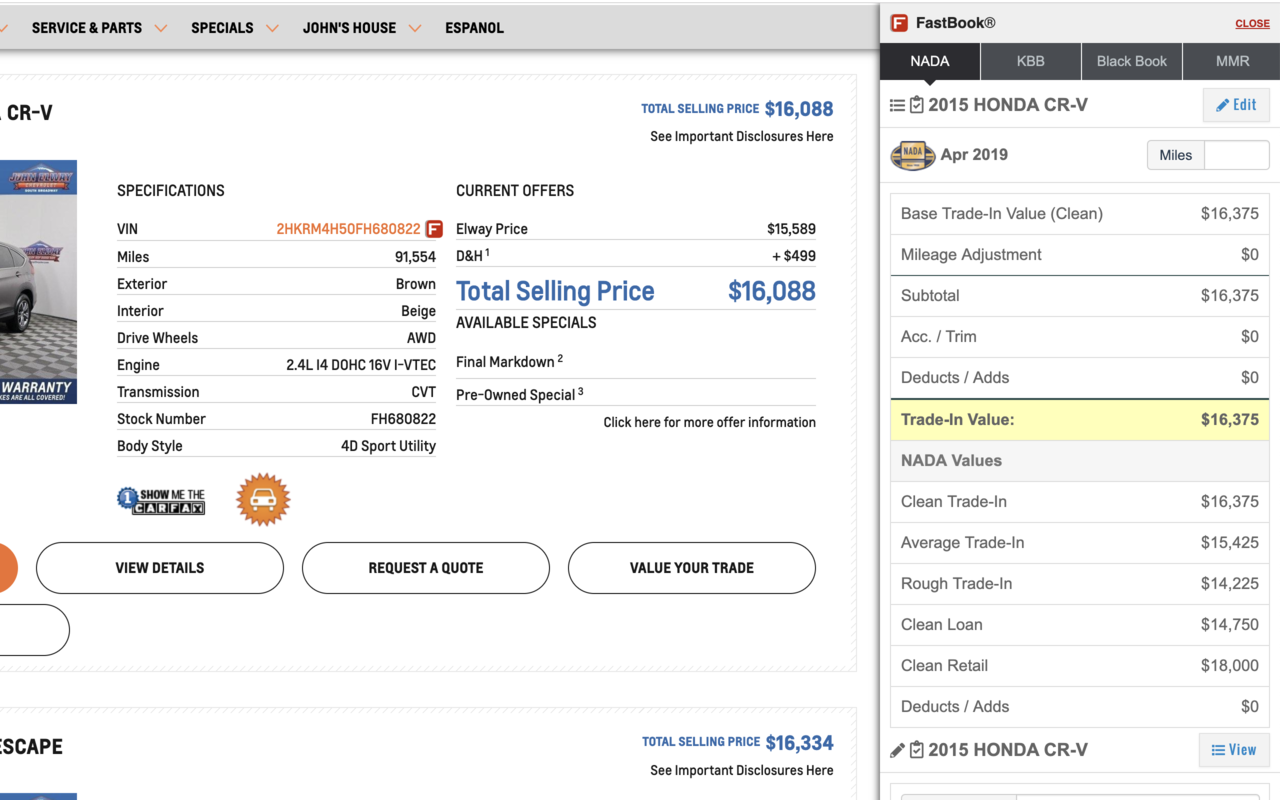Expand the SERVICE & PARTS menu chevron
The height and width of the screenshot is (800, 1280).
(x=160, y=28)
